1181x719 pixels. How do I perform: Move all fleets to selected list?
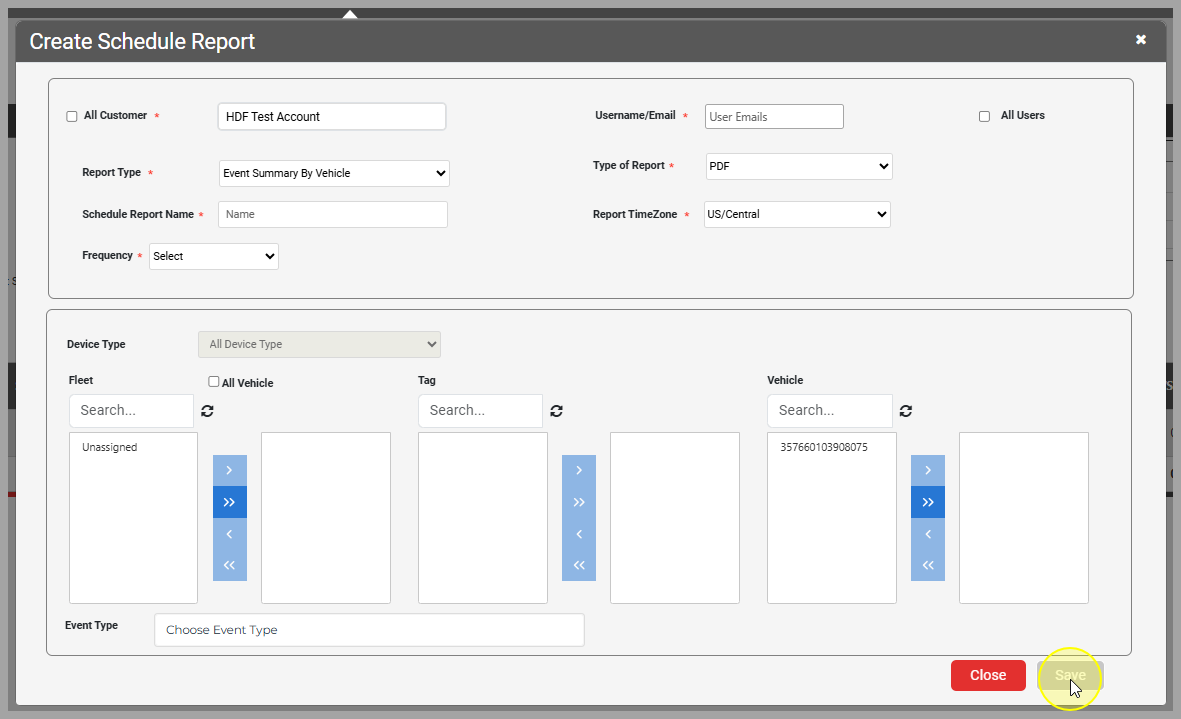tap(230, 502)
